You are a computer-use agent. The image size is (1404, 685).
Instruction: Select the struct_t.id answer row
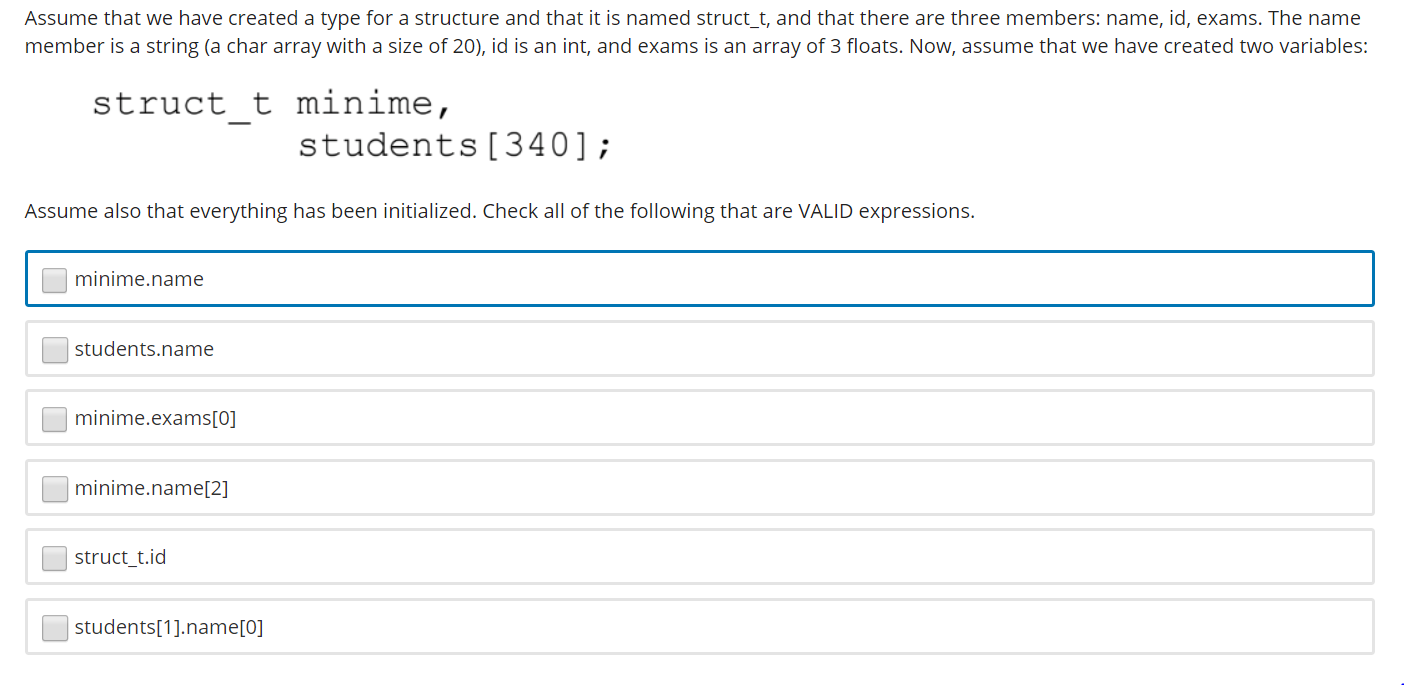click(x=700, y=557)
